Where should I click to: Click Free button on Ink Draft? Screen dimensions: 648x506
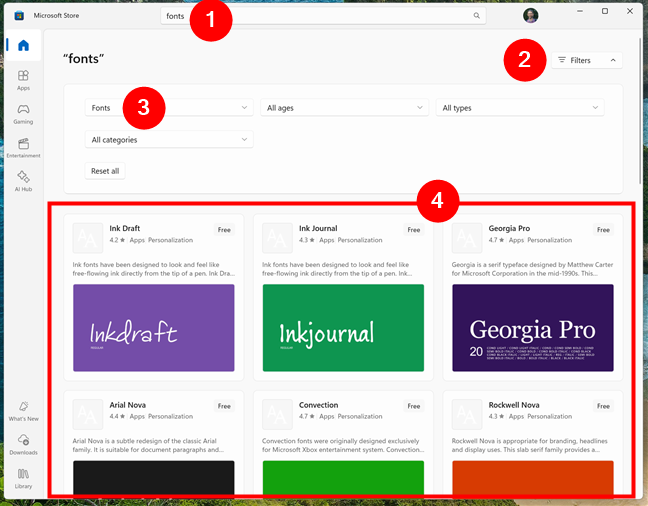(x=224, y=230)
